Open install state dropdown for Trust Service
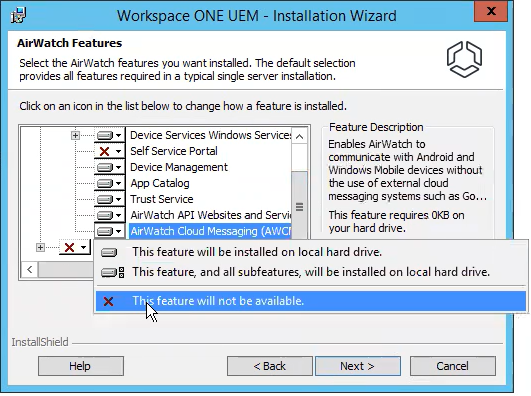 tap(109, 199)
